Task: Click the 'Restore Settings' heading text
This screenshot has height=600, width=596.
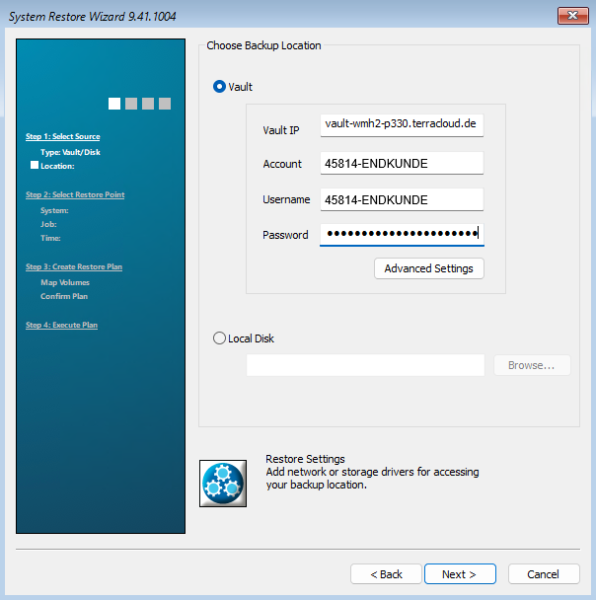Action: click(305, 459)
